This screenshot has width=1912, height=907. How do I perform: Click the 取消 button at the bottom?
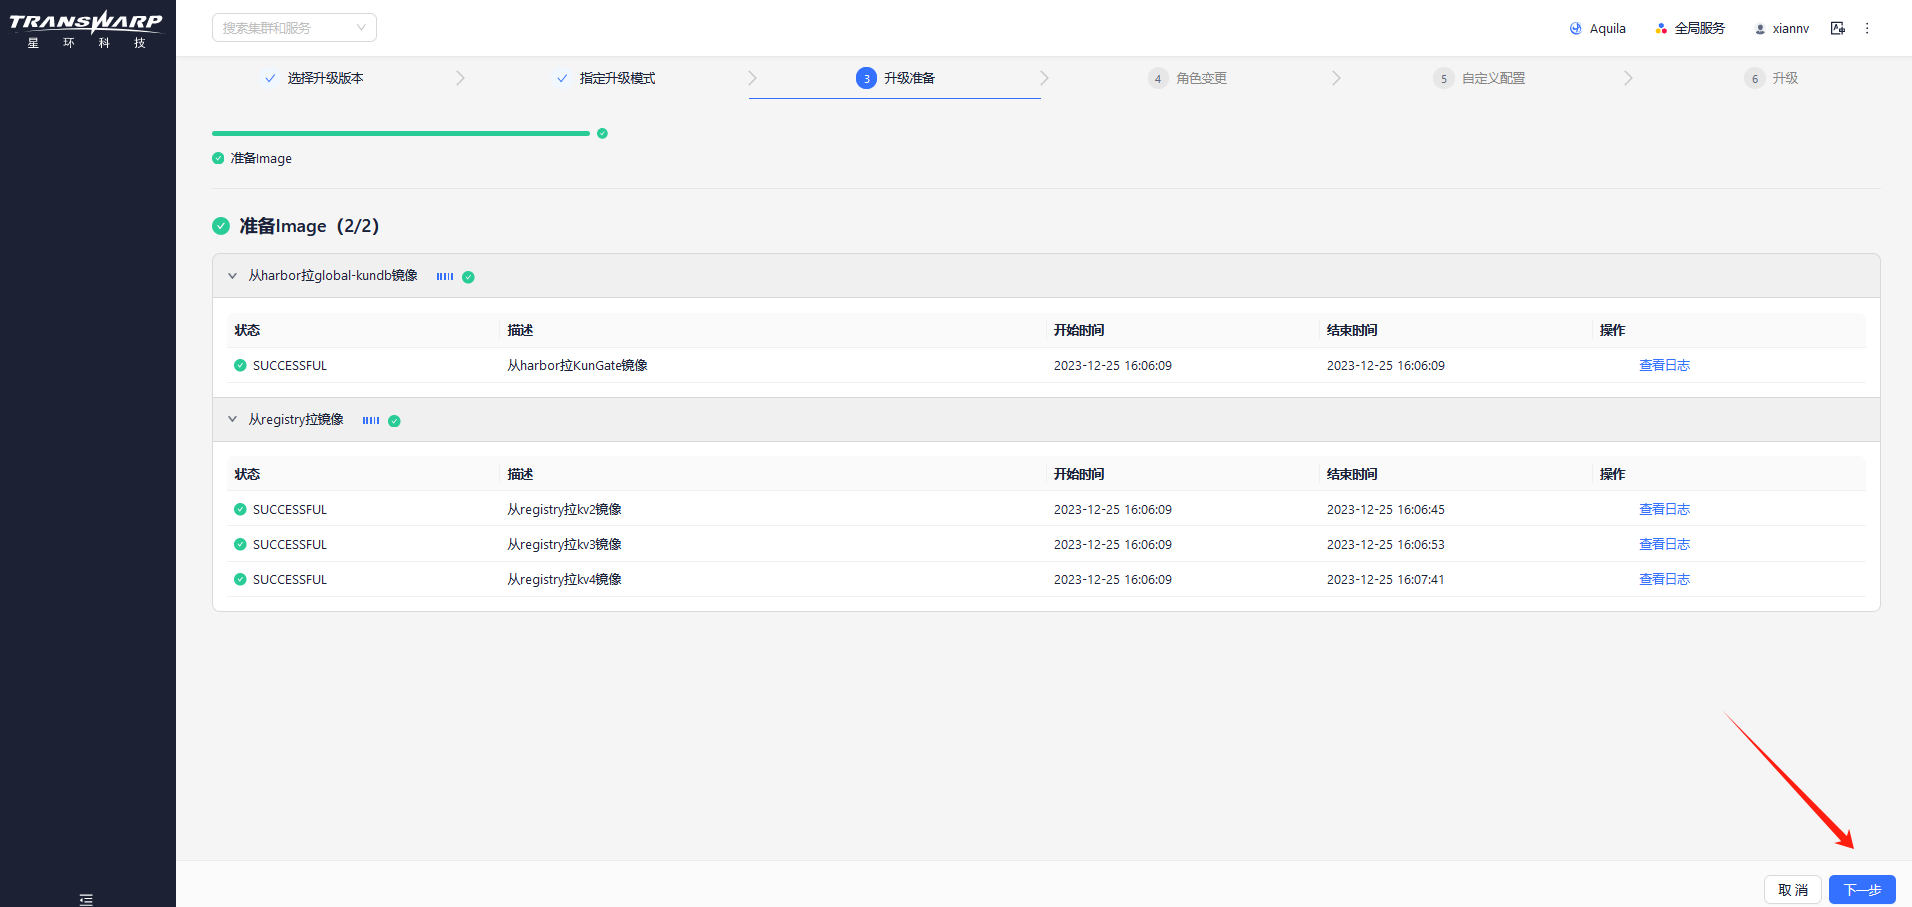tap(1792, 889)
